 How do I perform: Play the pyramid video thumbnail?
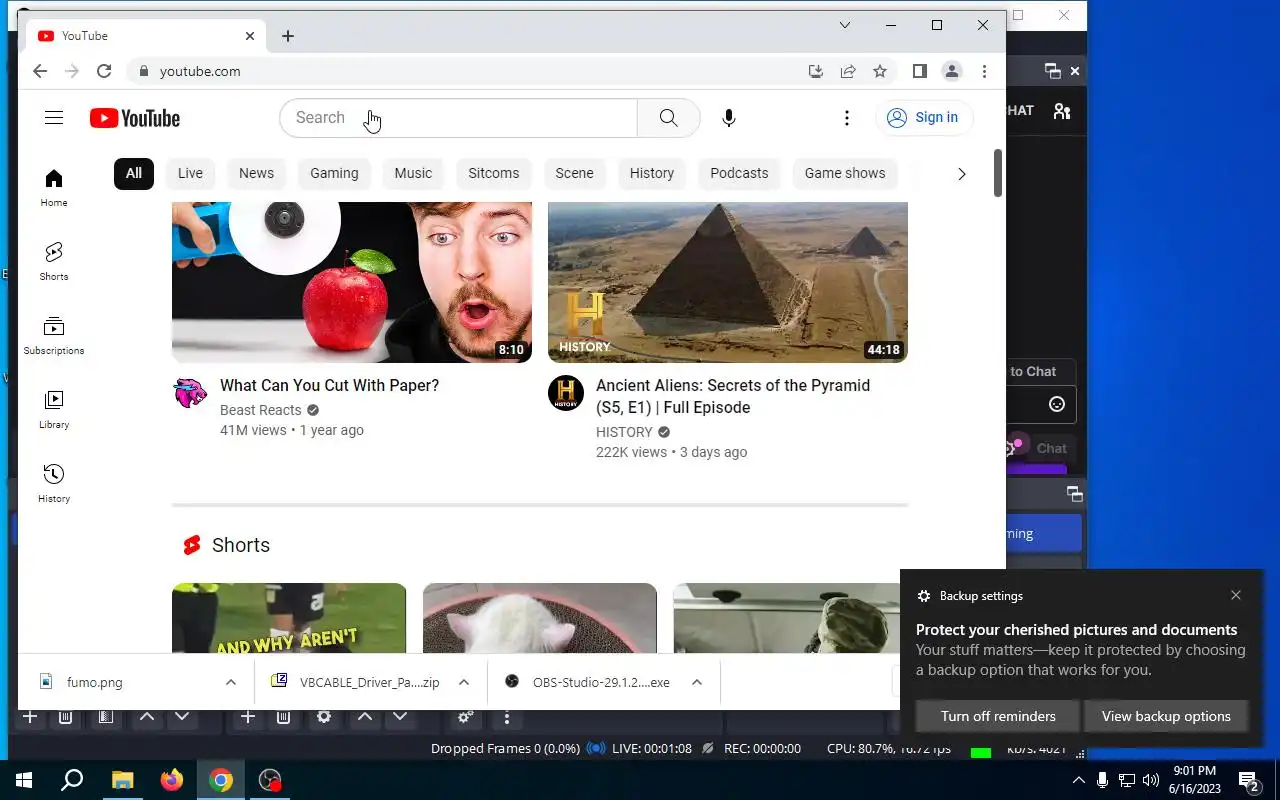tap(728, 282)
